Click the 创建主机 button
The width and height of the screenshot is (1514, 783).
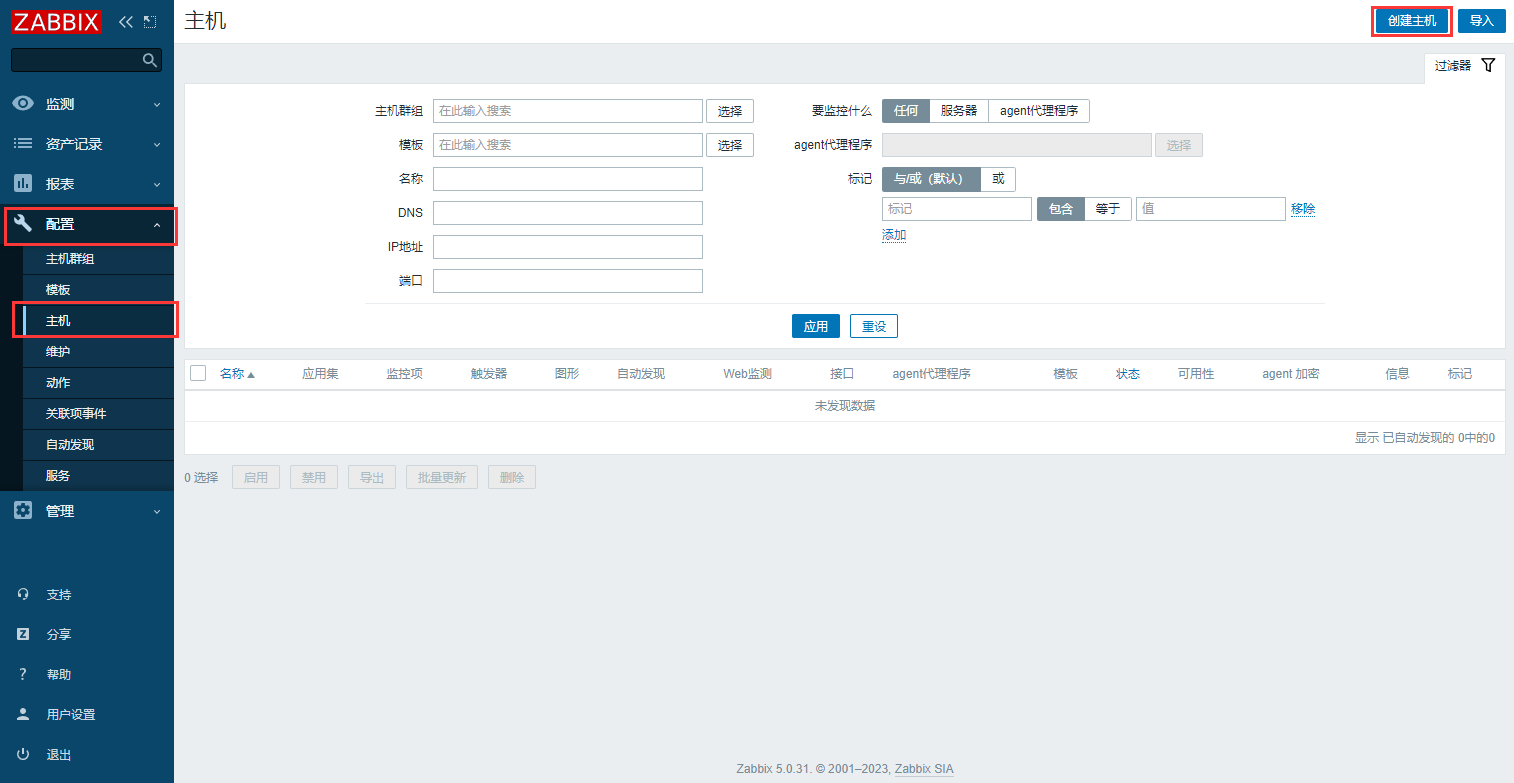pyautogui.click(x=1411, y=21)
